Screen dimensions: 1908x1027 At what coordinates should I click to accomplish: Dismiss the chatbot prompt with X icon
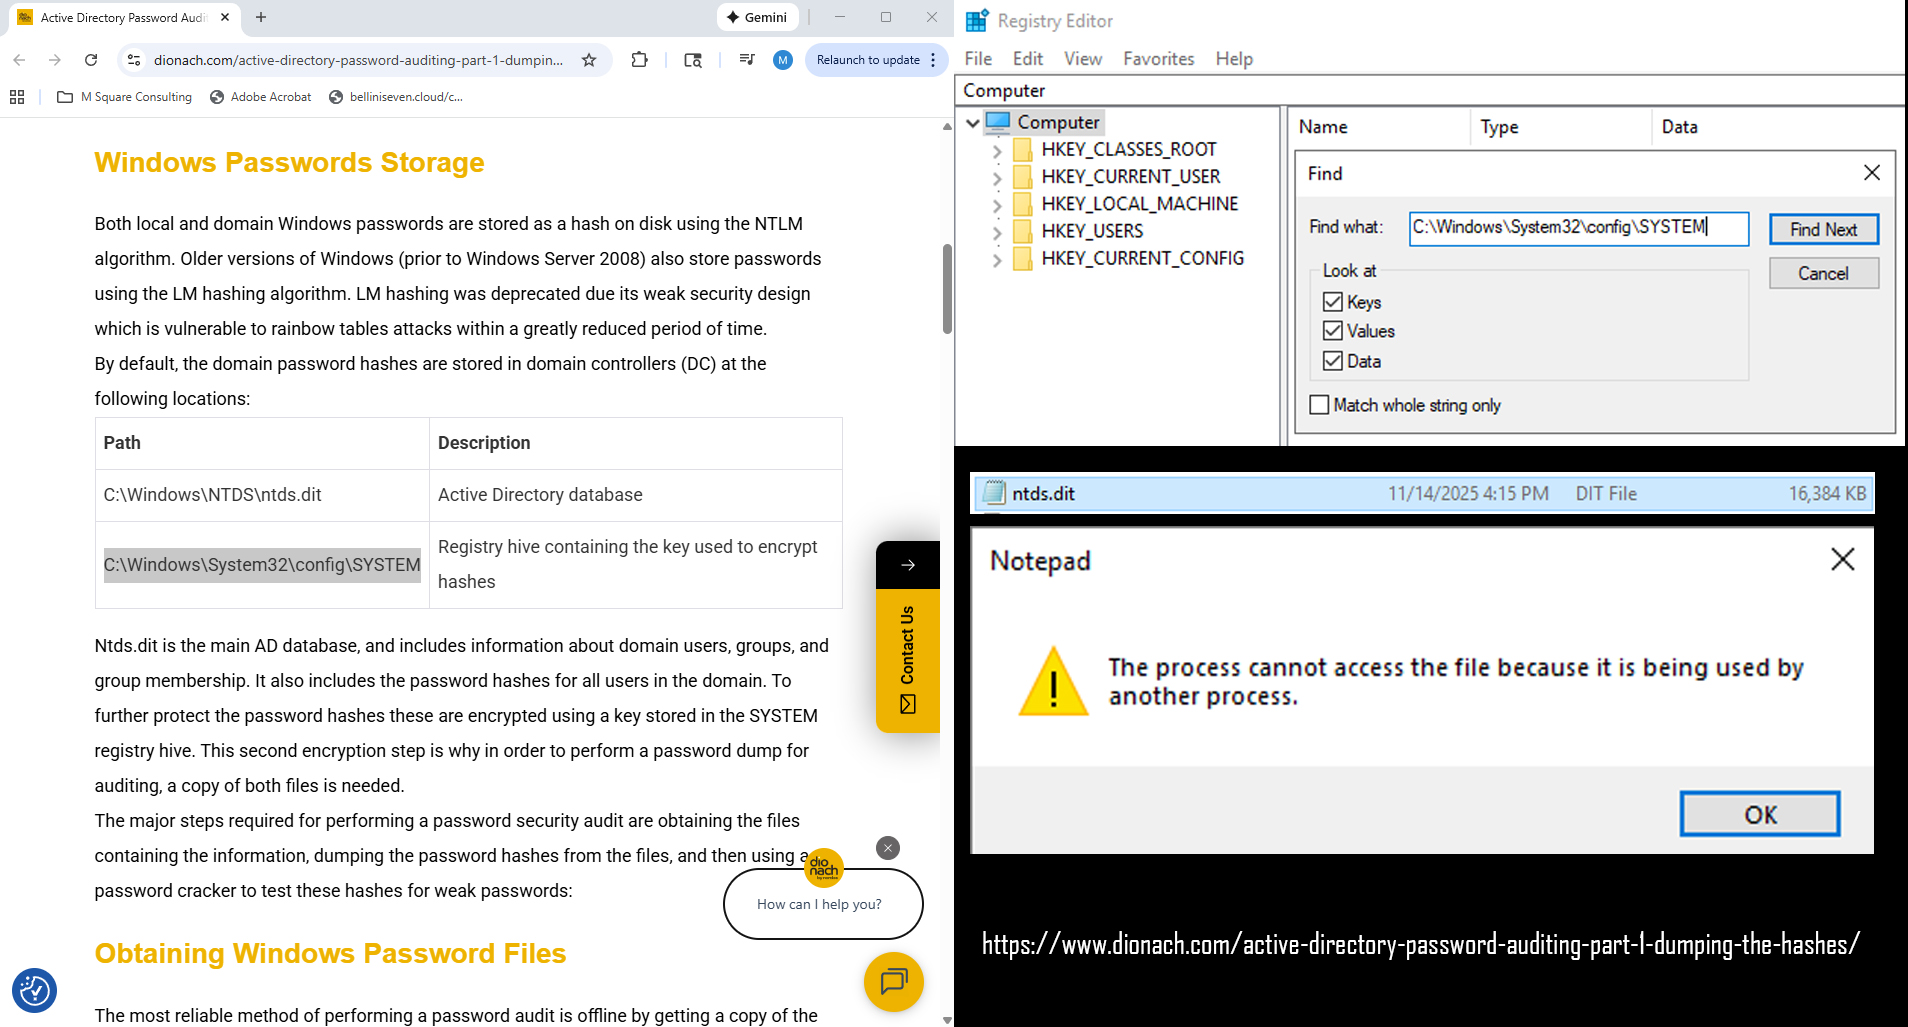(887, 848)
